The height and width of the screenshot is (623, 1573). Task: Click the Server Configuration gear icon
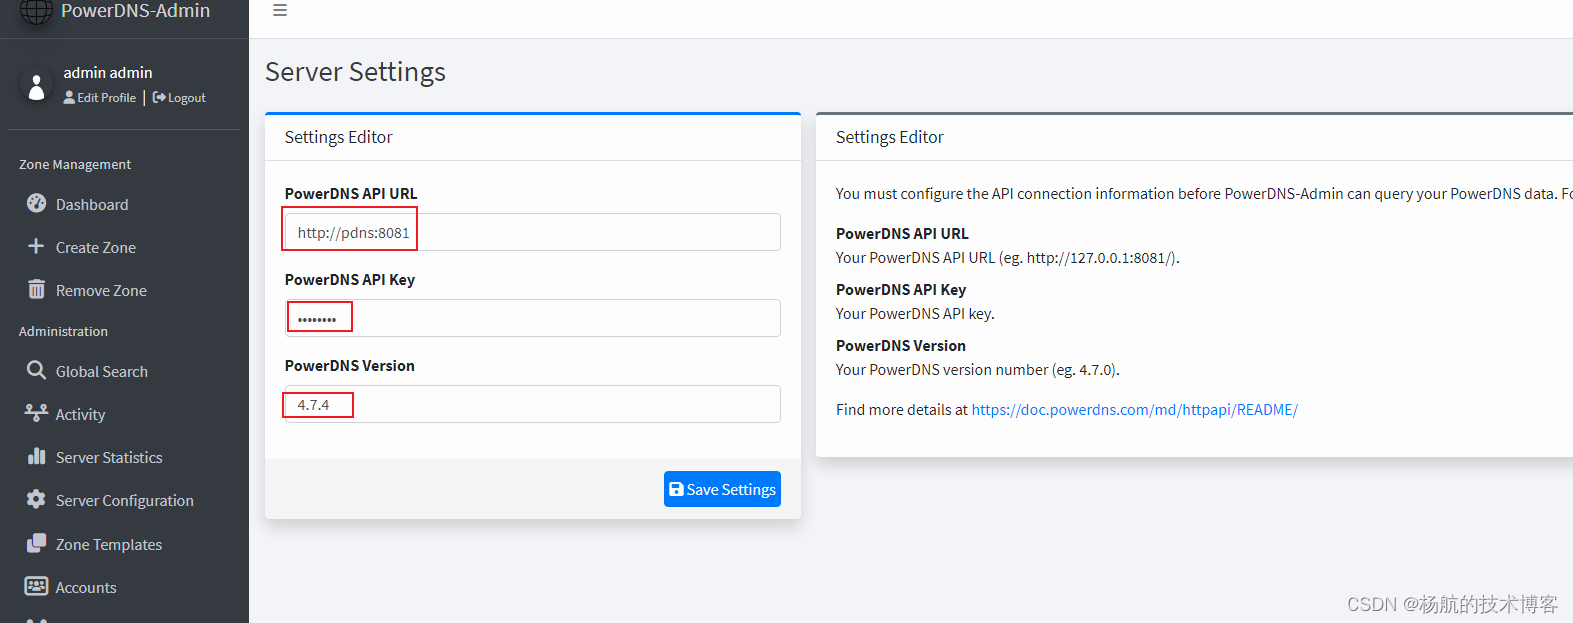click(x=36, y=499)
